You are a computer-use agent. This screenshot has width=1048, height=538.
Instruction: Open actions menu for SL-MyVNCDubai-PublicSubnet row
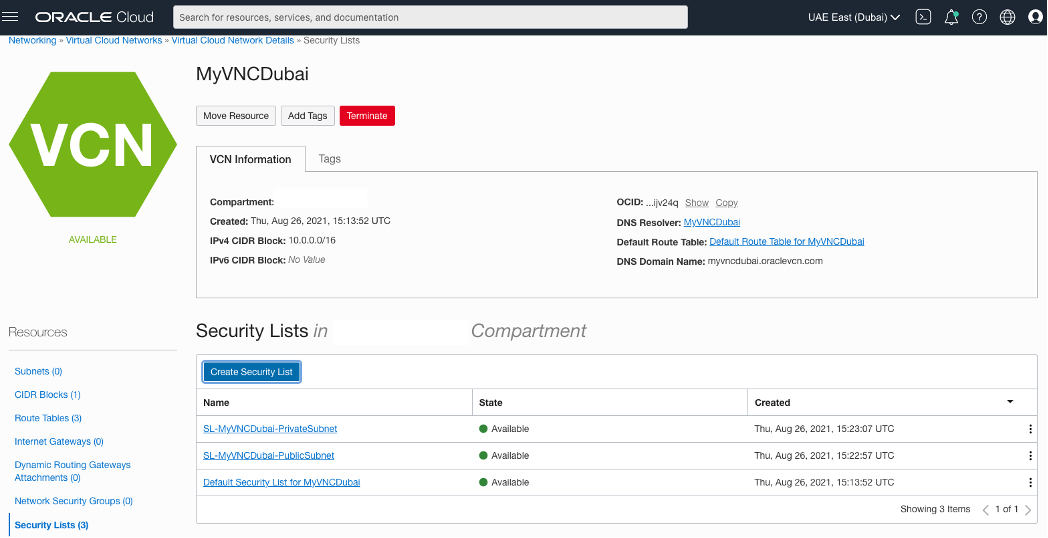pos(1030,456)
